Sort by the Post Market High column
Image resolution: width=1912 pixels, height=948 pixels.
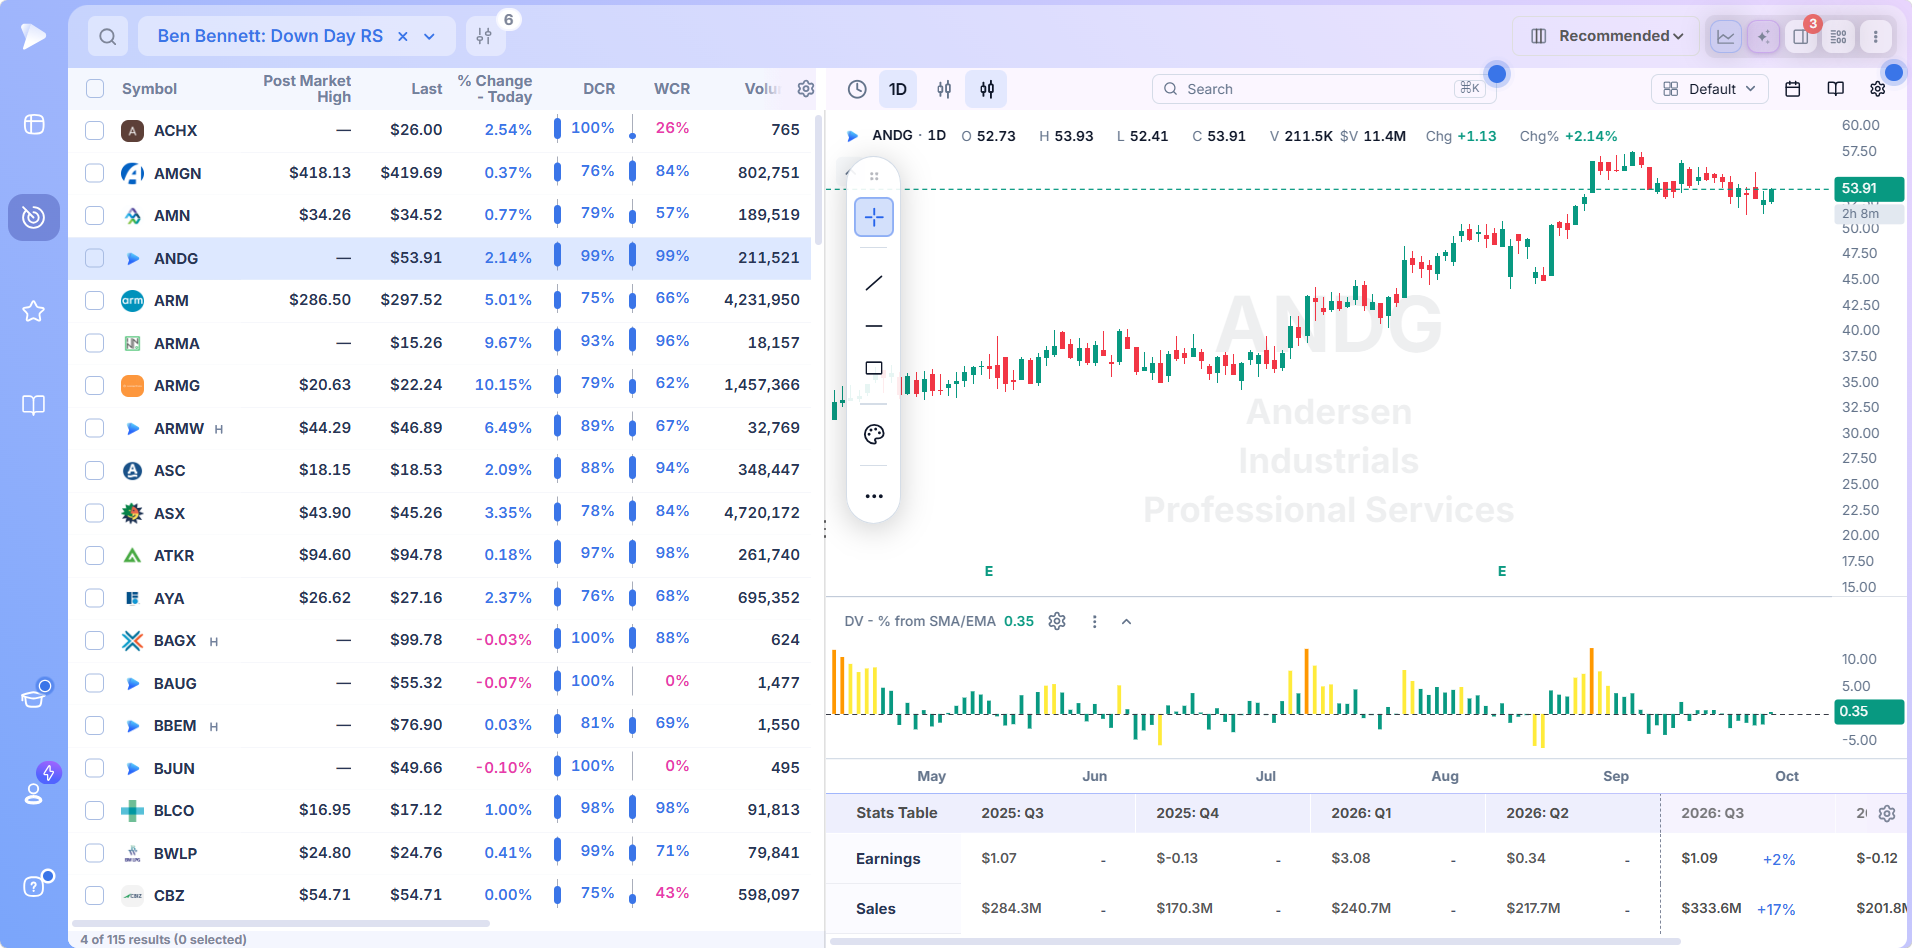click(x=307, y=89)
